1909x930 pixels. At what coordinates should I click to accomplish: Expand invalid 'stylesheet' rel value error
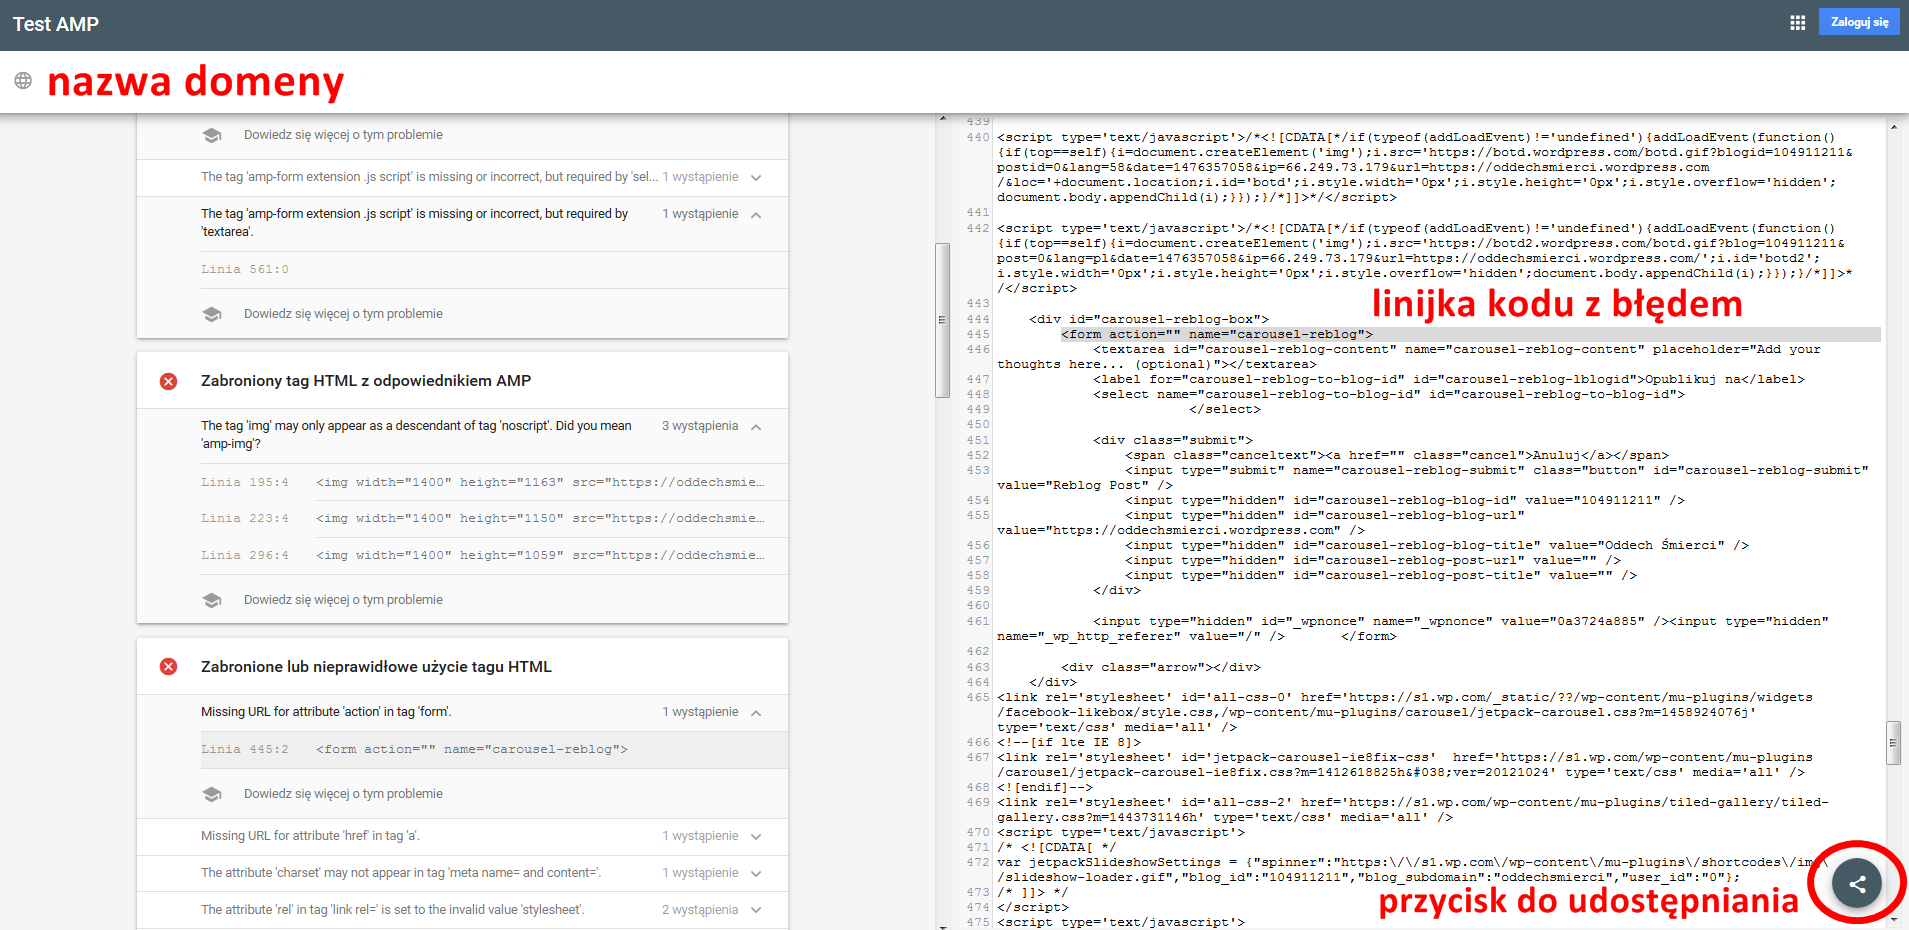tap(756, 911)
